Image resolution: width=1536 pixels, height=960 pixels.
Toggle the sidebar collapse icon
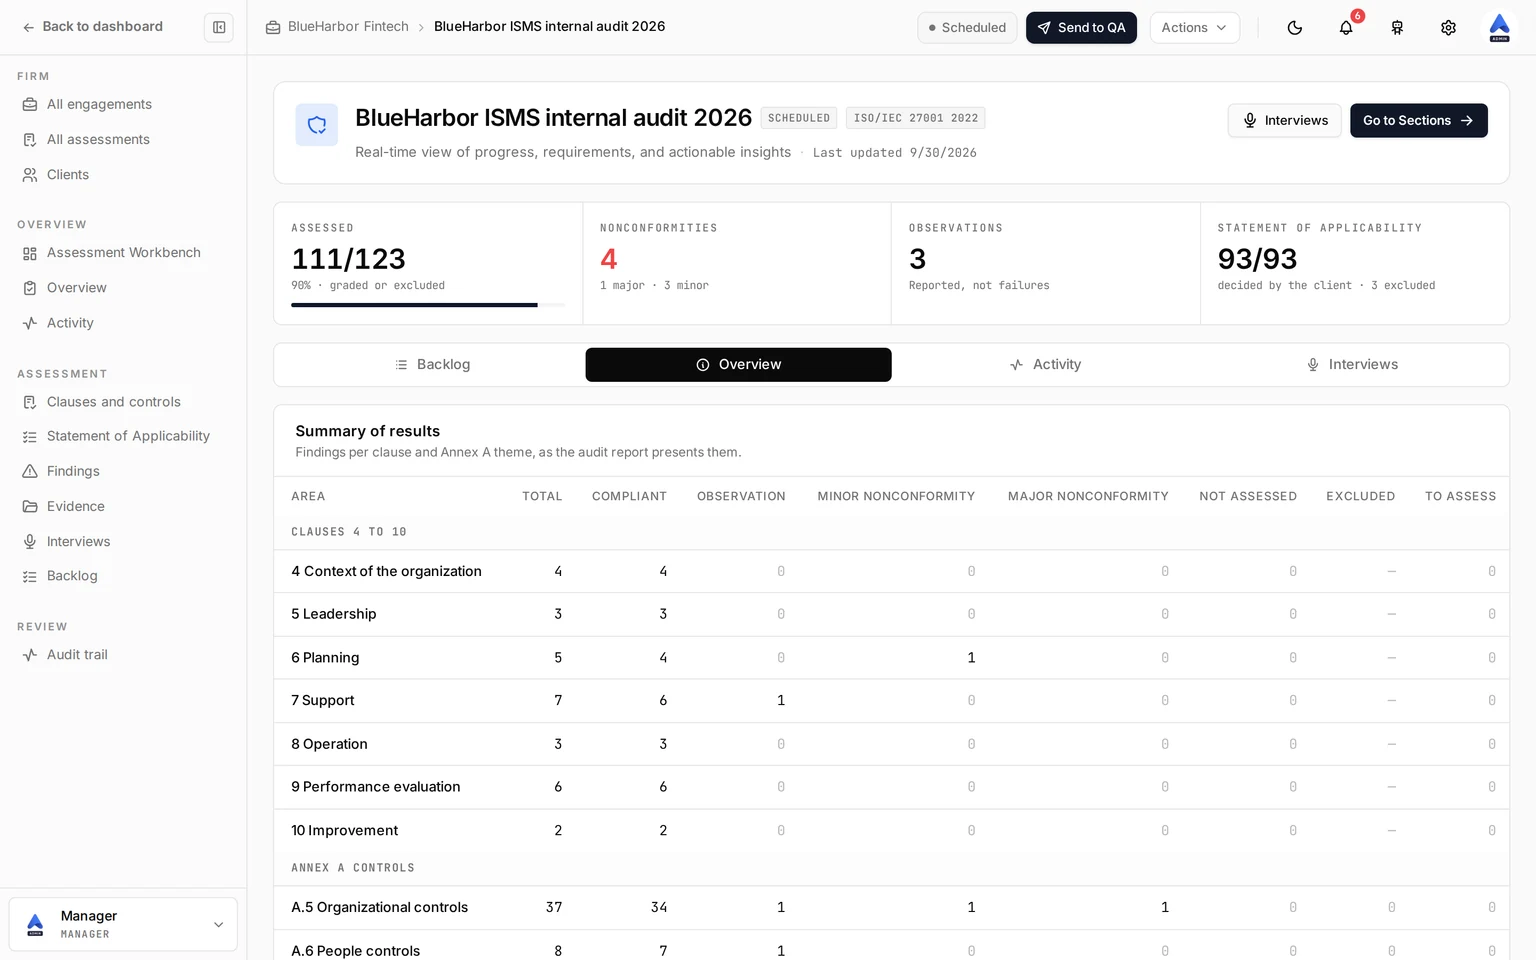[219, 27]
